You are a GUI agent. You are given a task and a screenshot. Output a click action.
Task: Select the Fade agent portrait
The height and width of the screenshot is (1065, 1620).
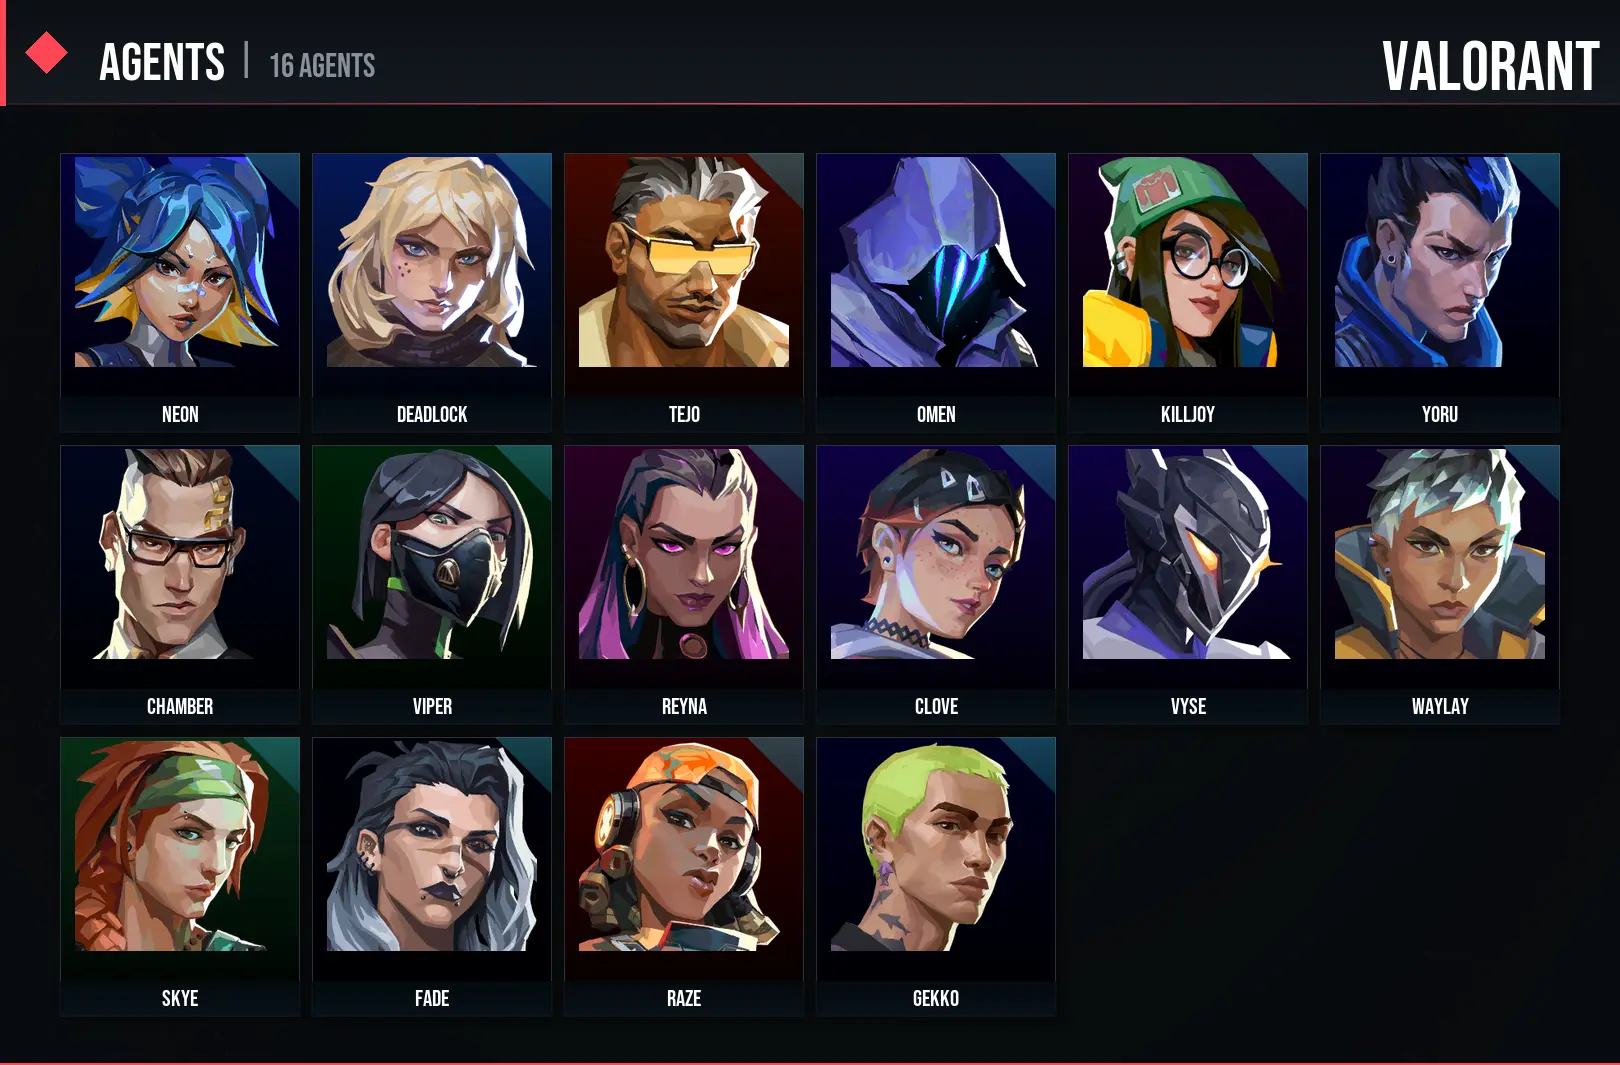pos(432,876)
